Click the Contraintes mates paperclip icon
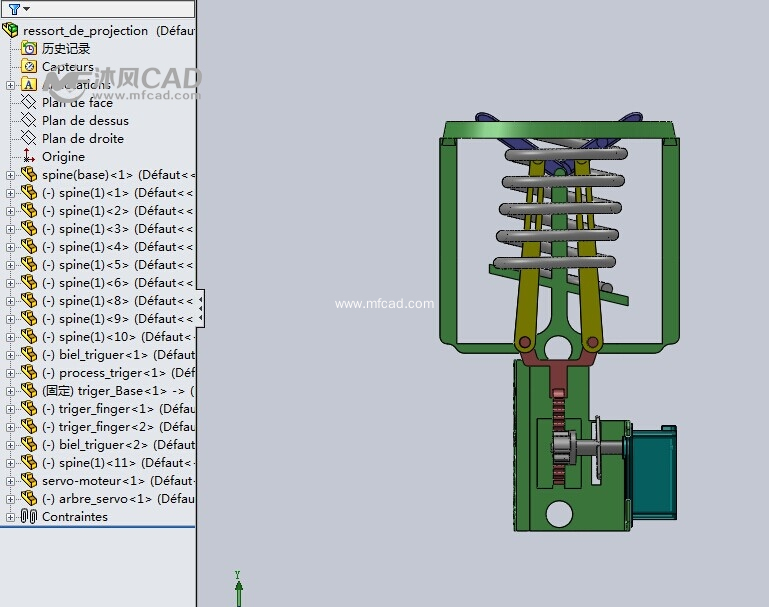769x607 pixels. pos(29,517)
